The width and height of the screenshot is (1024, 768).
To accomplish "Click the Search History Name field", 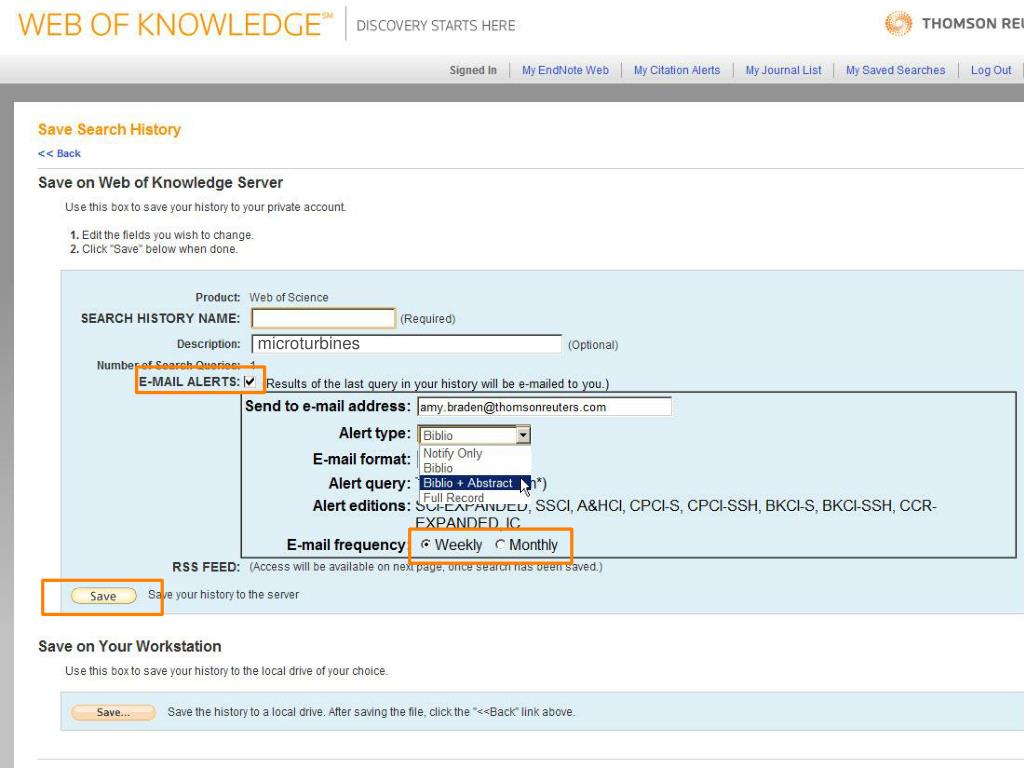I will pyautogui.click(x=323, y=318).
